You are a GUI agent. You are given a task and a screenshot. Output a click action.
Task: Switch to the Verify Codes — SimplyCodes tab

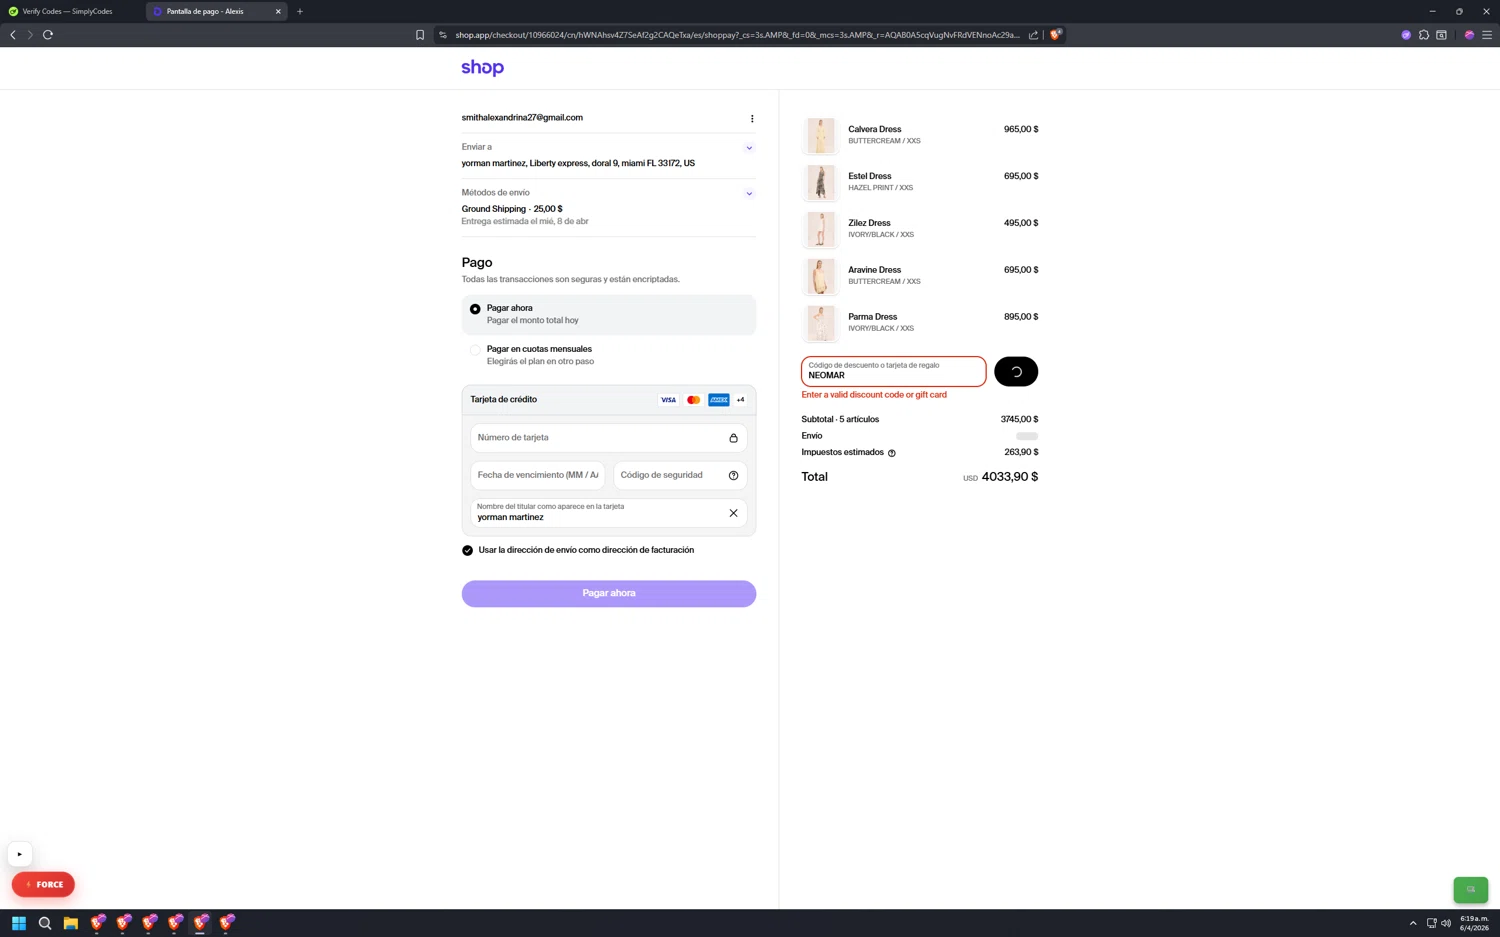pos(68,11)
